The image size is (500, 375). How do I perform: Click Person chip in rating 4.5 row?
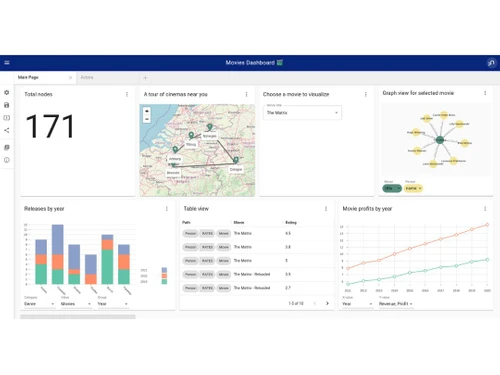pyautogui.click(x=191, y=233)
